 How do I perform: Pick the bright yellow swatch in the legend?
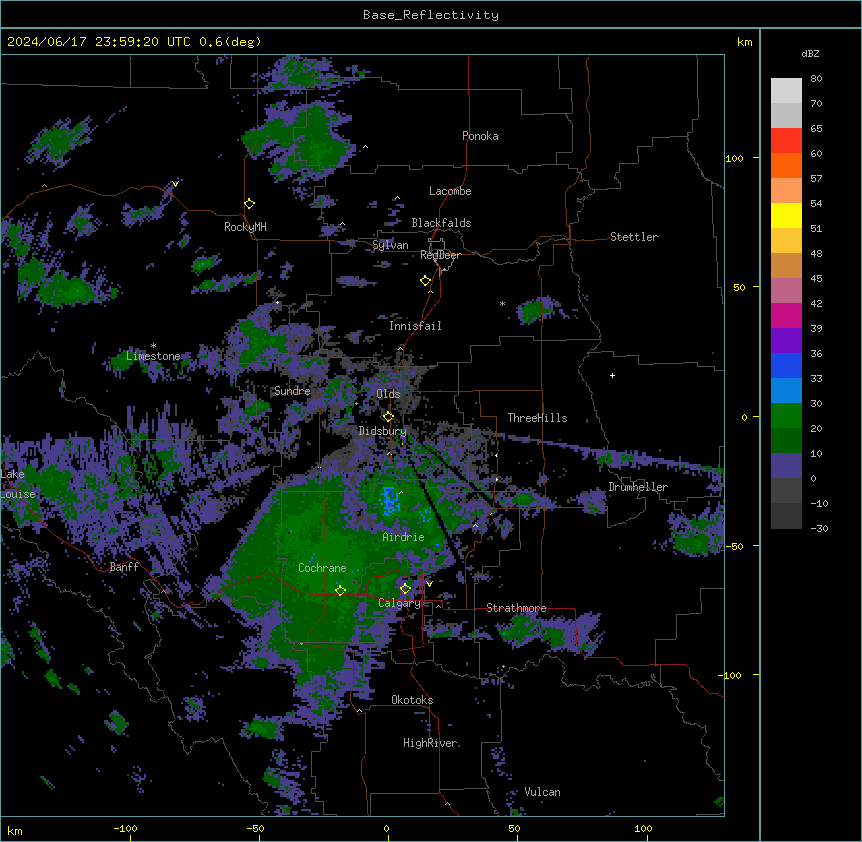coord(786,216)
